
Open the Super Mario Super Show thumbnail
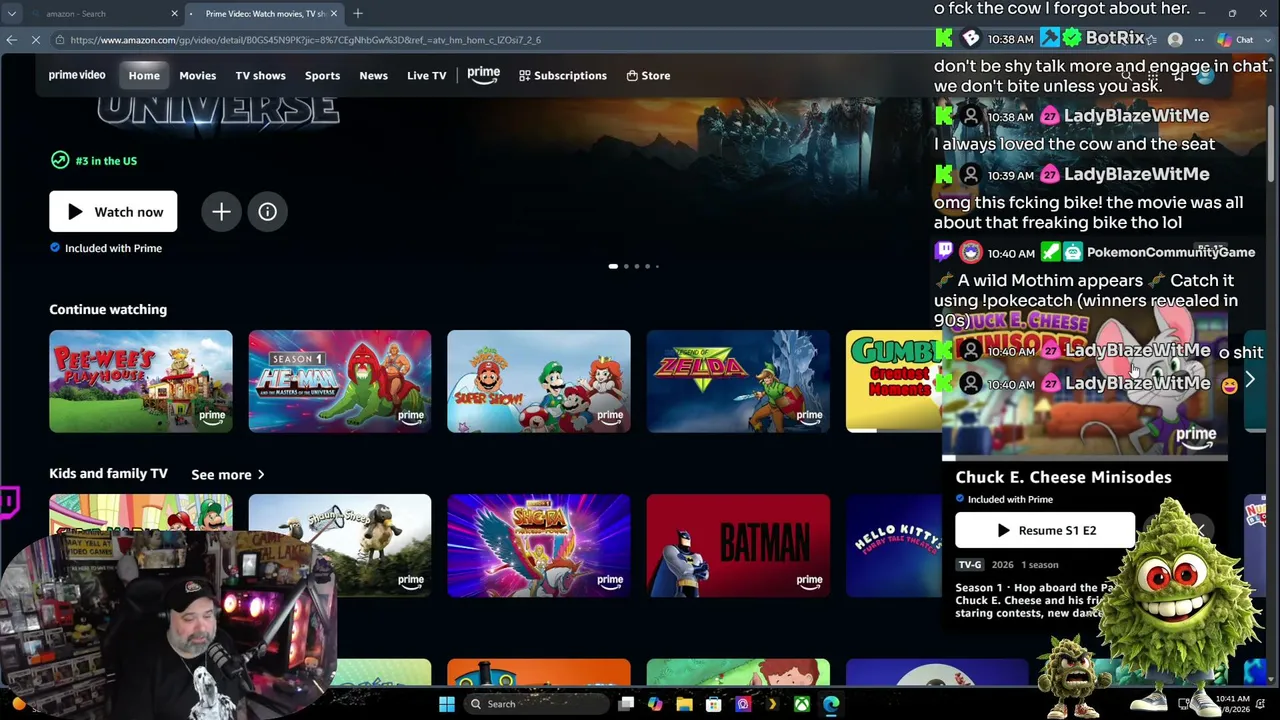(539, 381)
